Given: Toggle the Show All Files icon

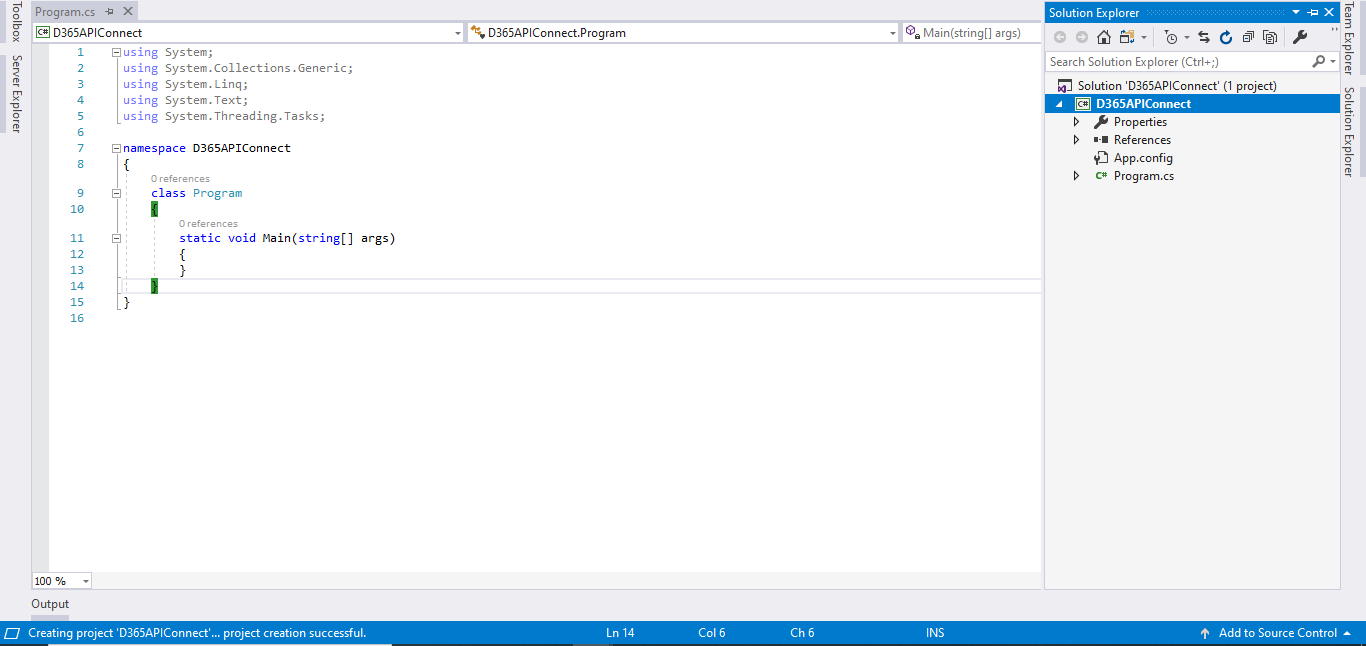Looking at the screenshot, I should [1270, 37].
